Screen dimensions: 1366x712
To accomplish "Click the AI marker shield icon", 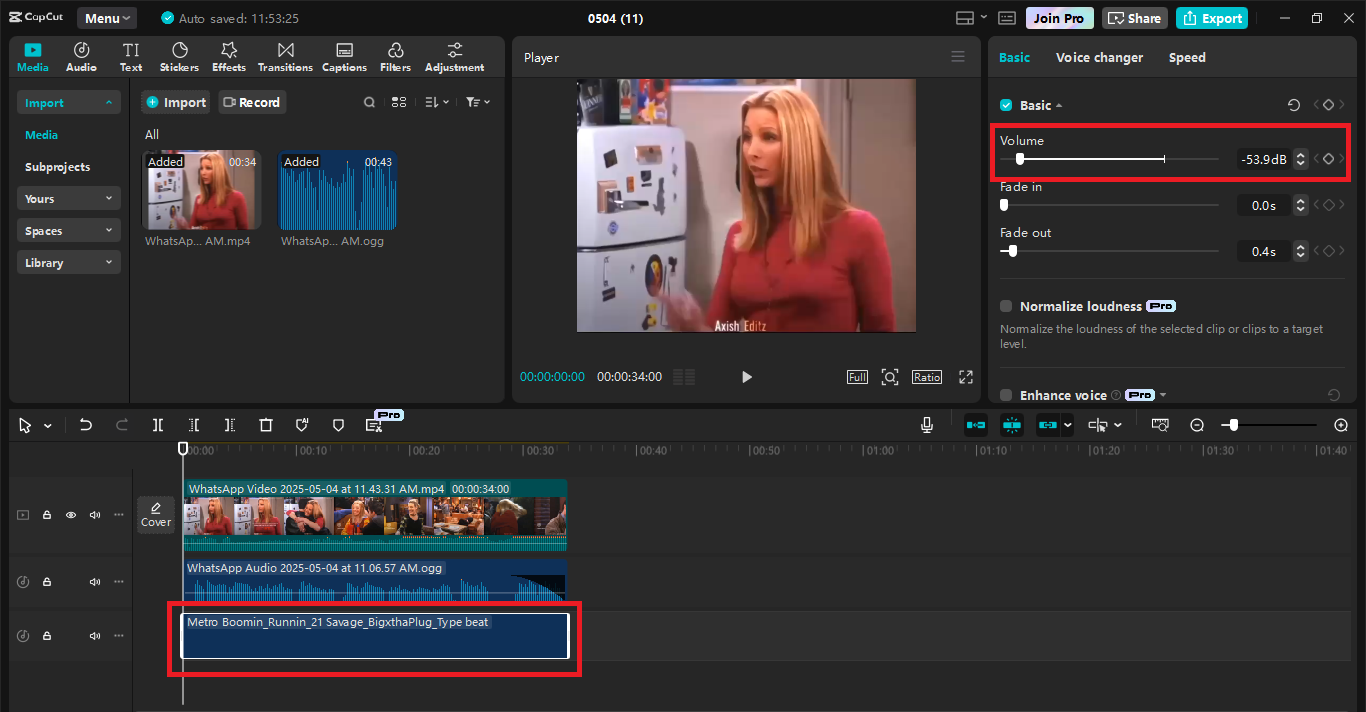I will click(x=302, y=425).
